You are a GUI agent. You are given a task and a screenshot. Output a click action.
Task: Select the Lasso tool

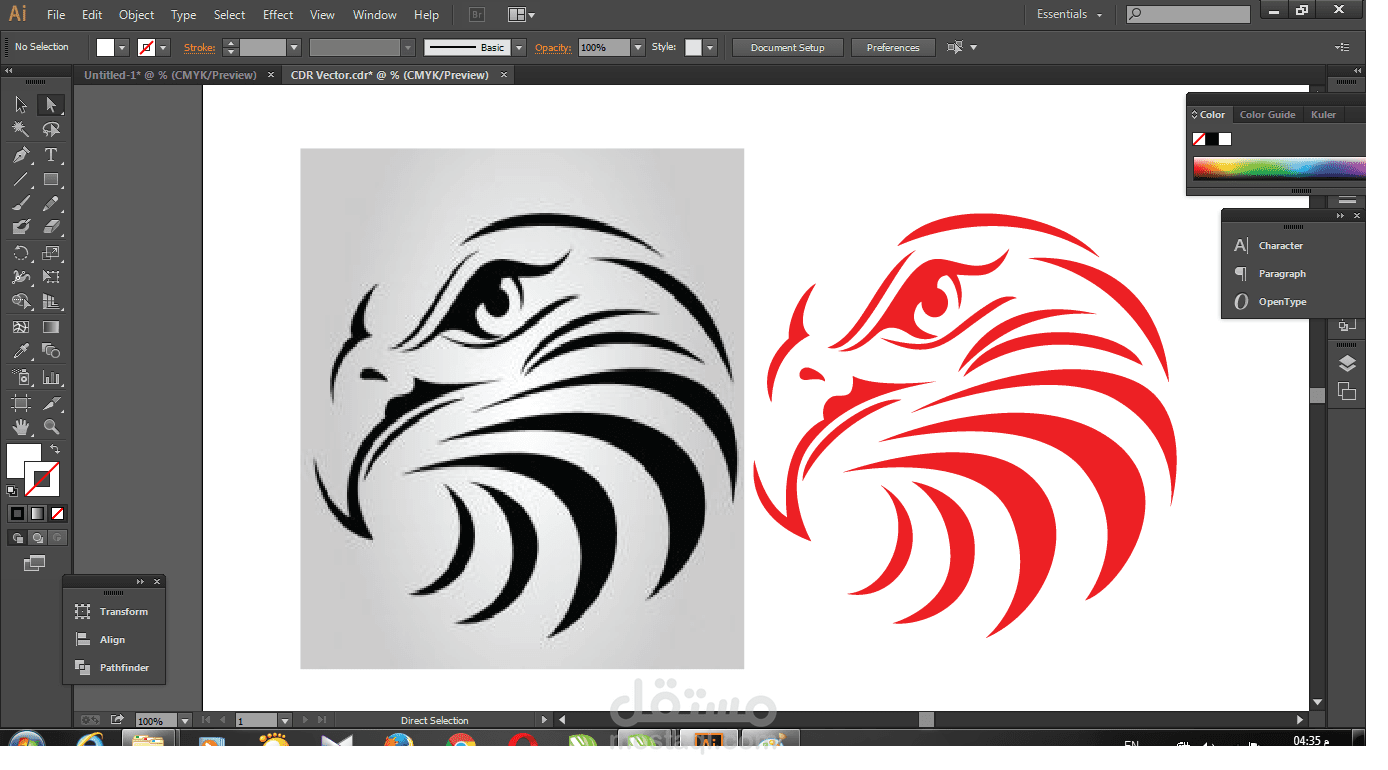click(51, 130)
